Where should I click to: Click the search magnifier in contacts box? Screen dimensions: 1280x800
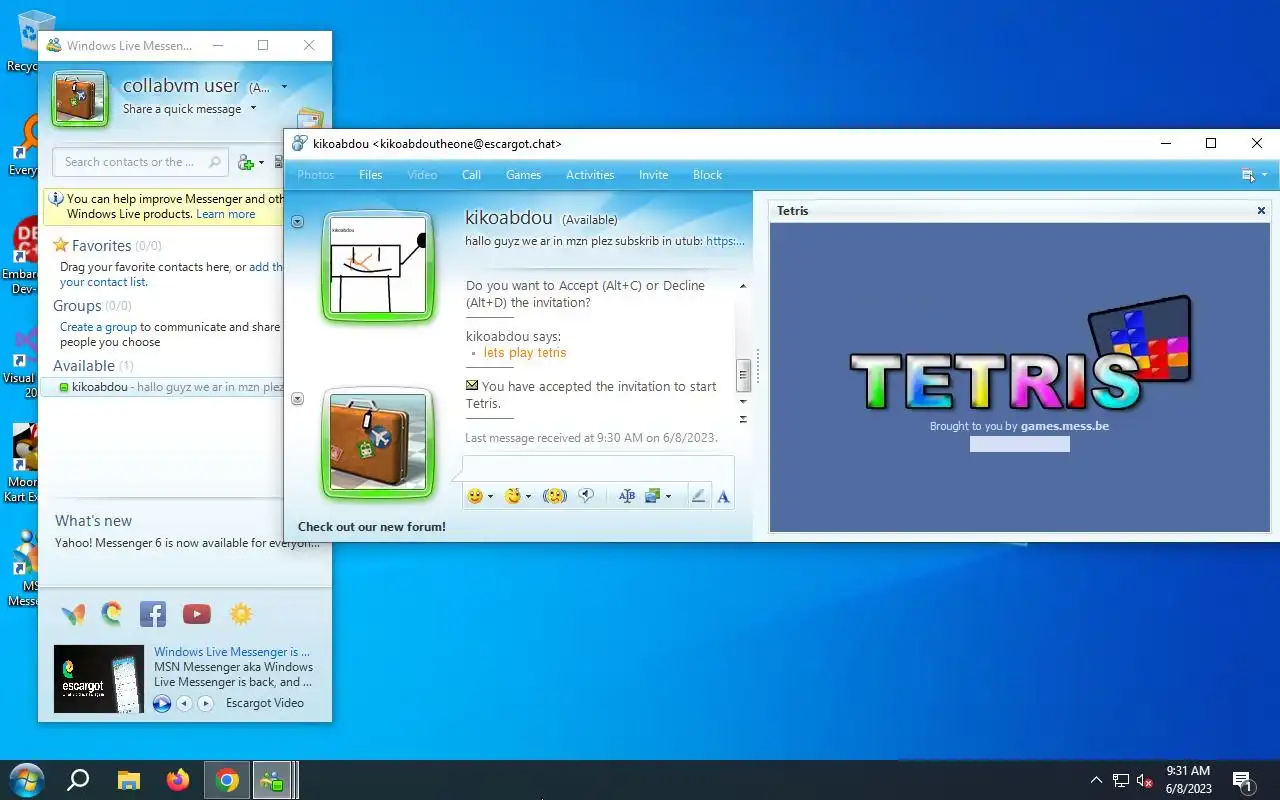pos(214,162)
